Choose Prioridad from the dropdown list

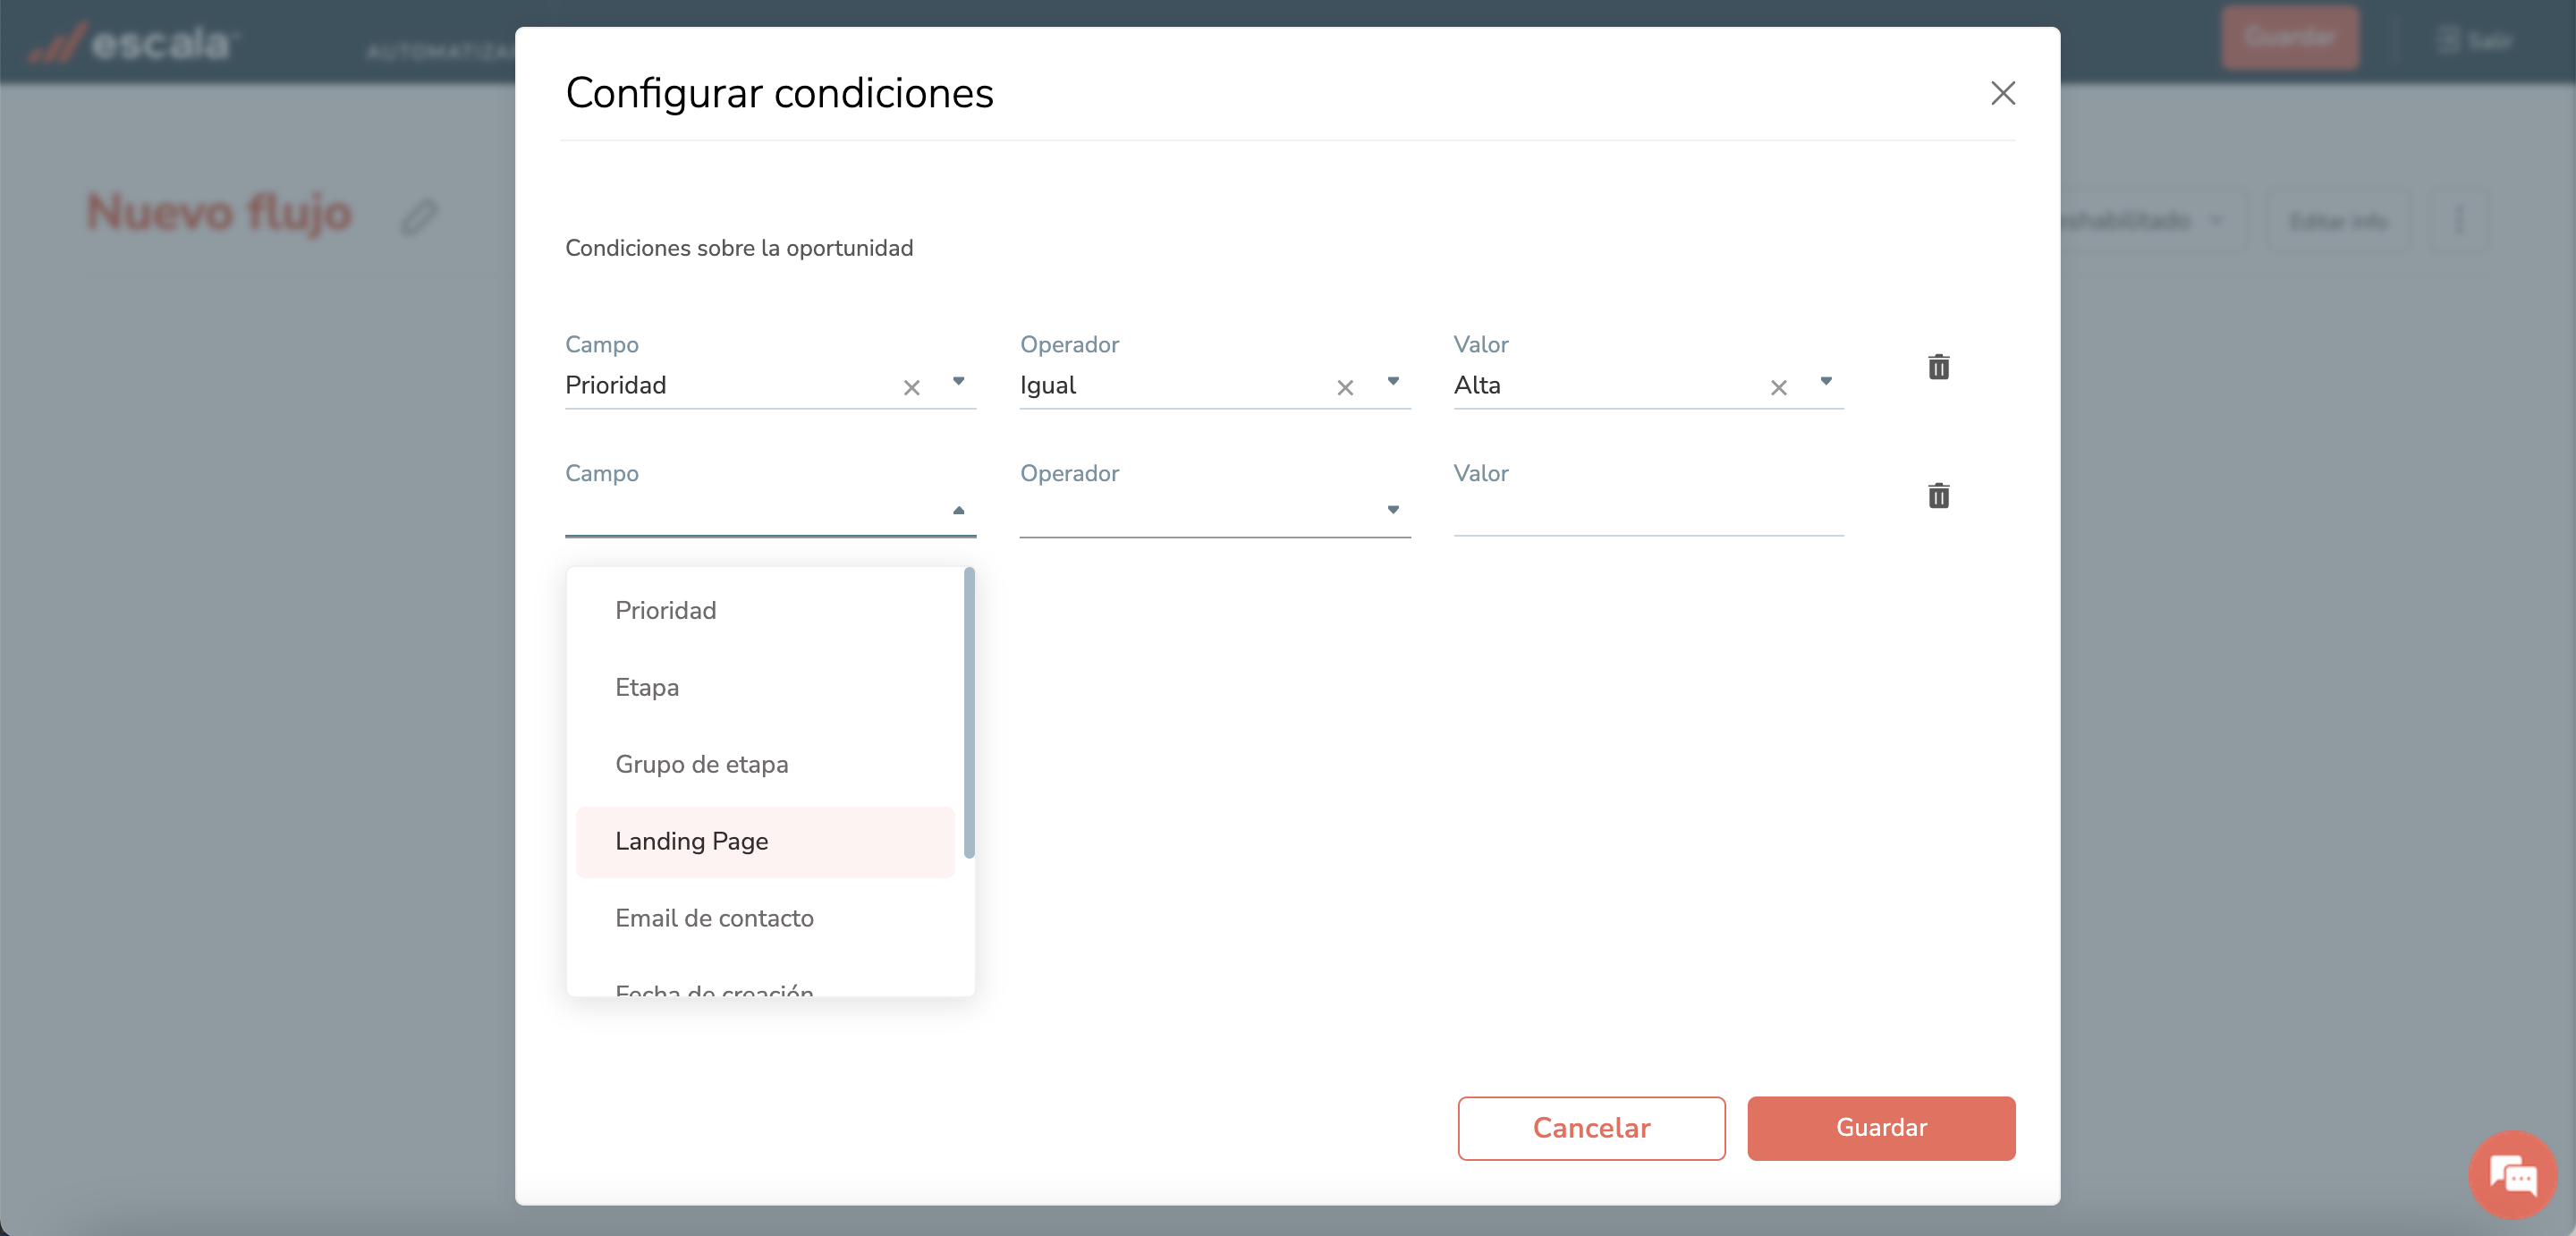[765, 610]
